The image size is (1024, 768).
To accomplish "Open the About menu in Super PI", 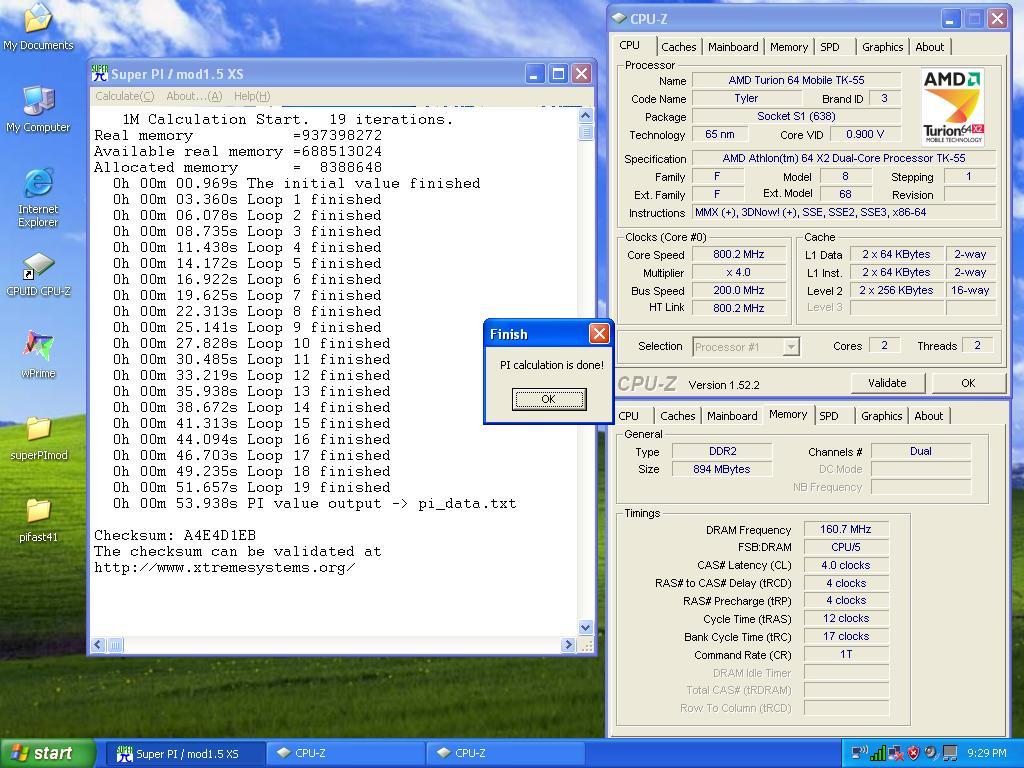I will pyautogui.click(x=194, y=96).
